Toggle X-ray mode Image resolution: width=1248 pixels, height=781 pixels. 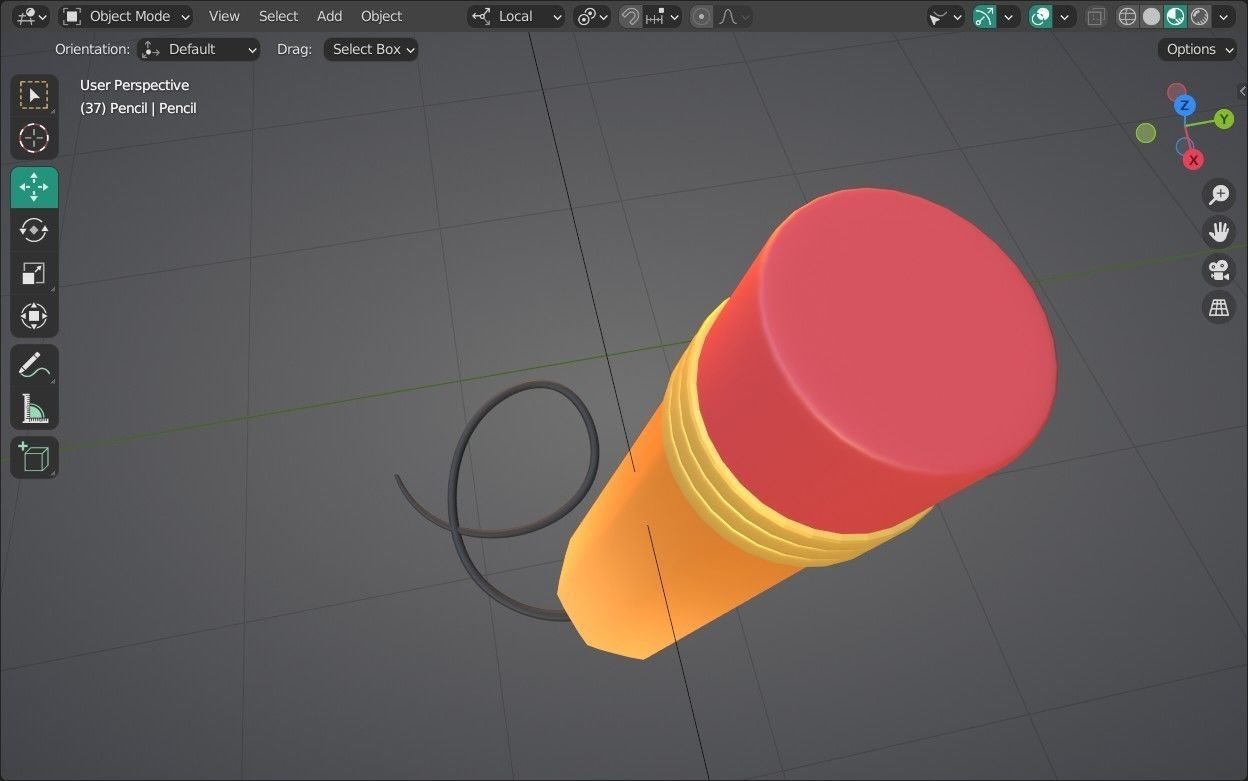pos(1097,16)
